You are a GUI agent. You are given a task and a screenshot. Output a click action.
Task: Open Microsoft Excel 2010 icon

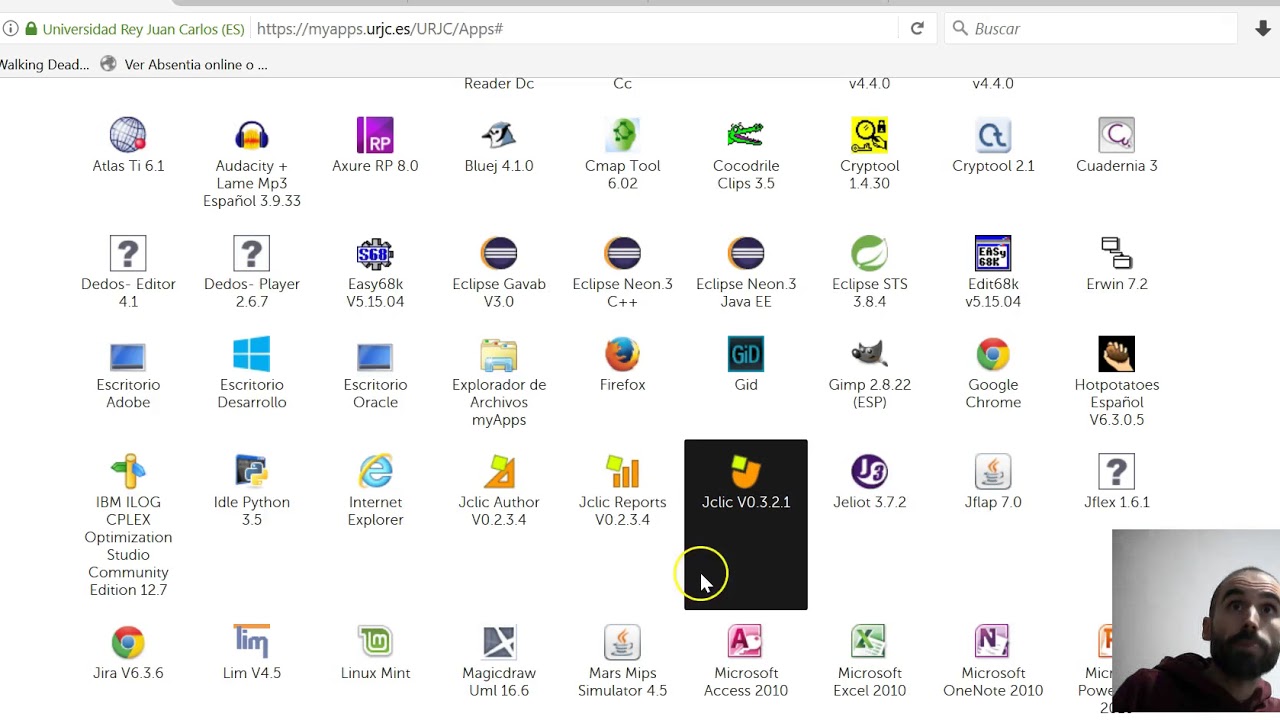pyautogui.click(x=870, y=642)
